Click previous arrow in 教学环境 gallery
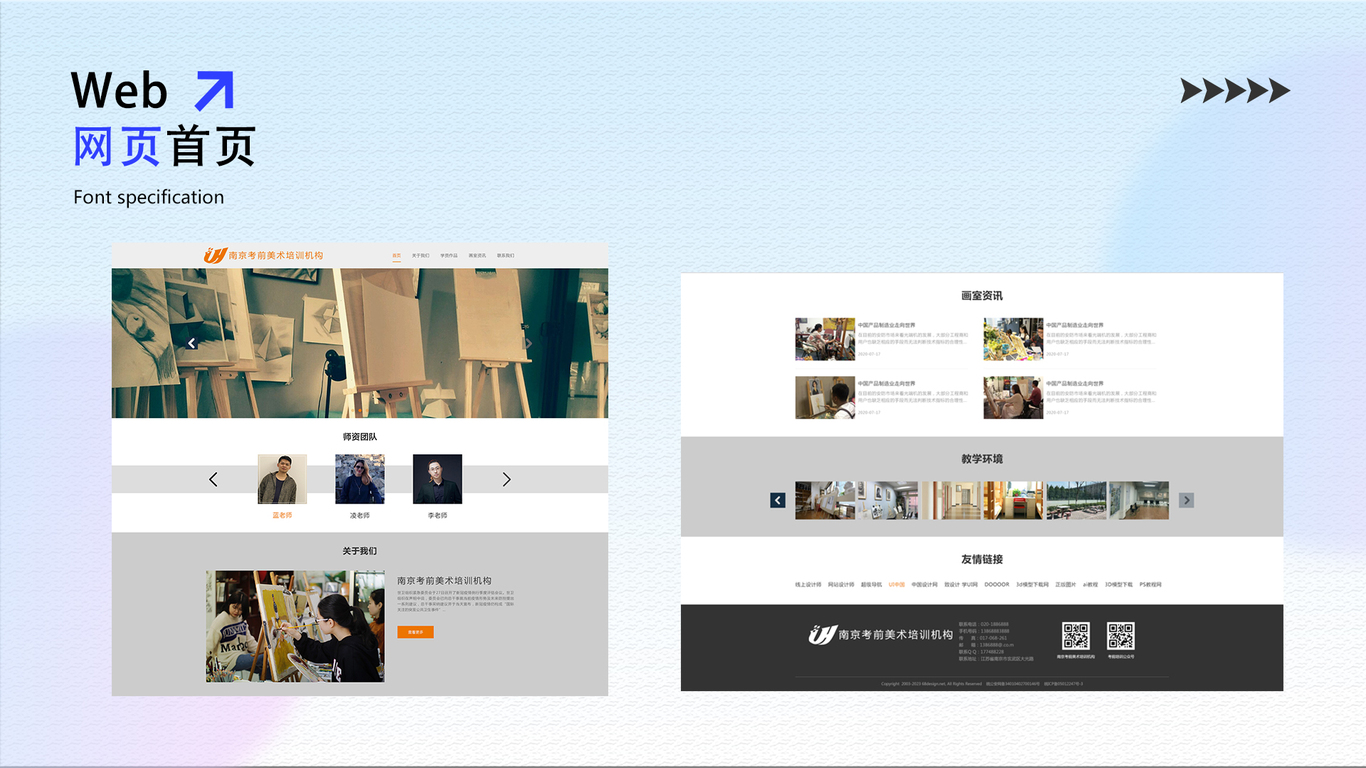Viewport: 1366px width, 768px height. [777, 500]
